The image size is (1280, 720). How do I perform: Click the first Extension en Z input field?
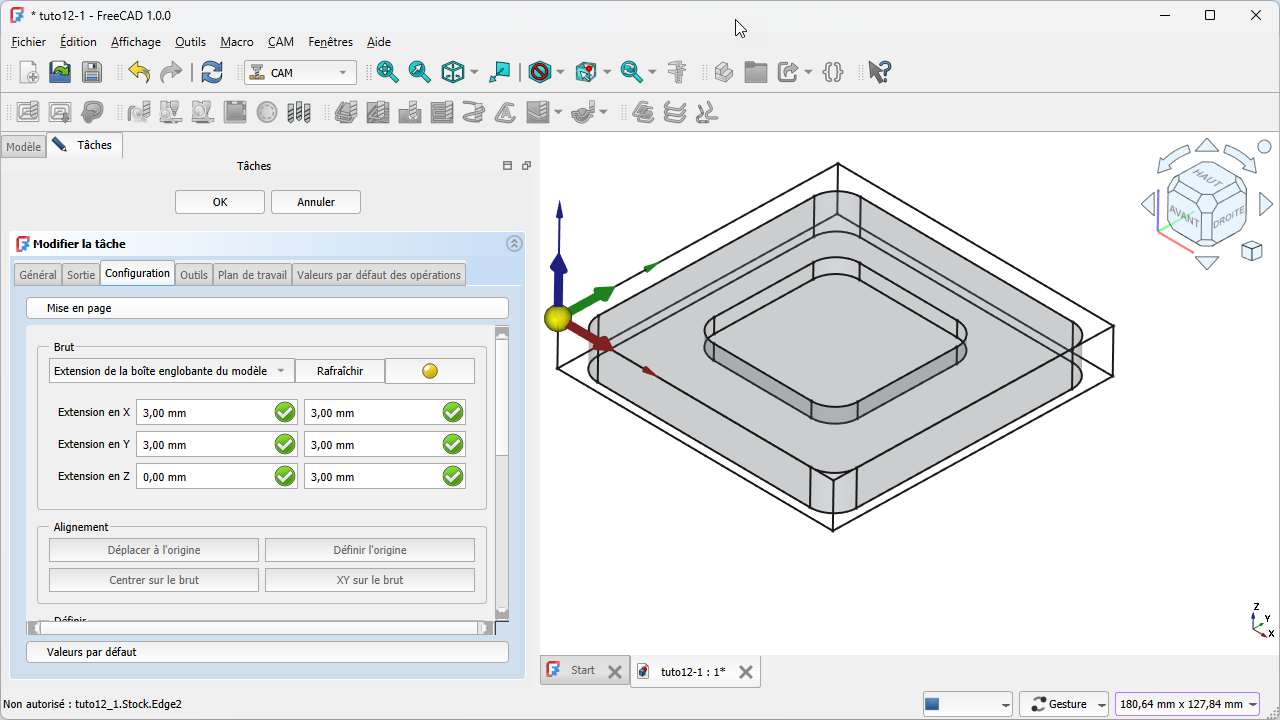pyautogui.click(x=204, y=477)
